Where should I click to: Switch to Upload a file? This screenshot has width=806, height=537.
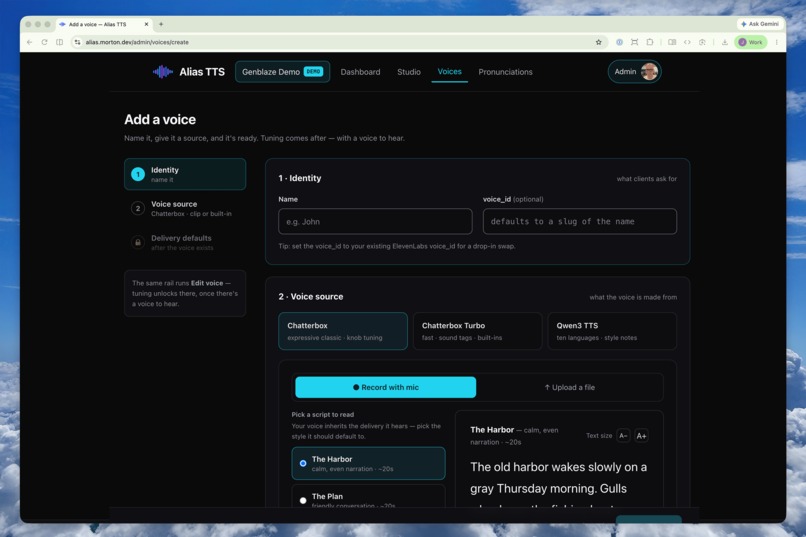click(569, 387)
